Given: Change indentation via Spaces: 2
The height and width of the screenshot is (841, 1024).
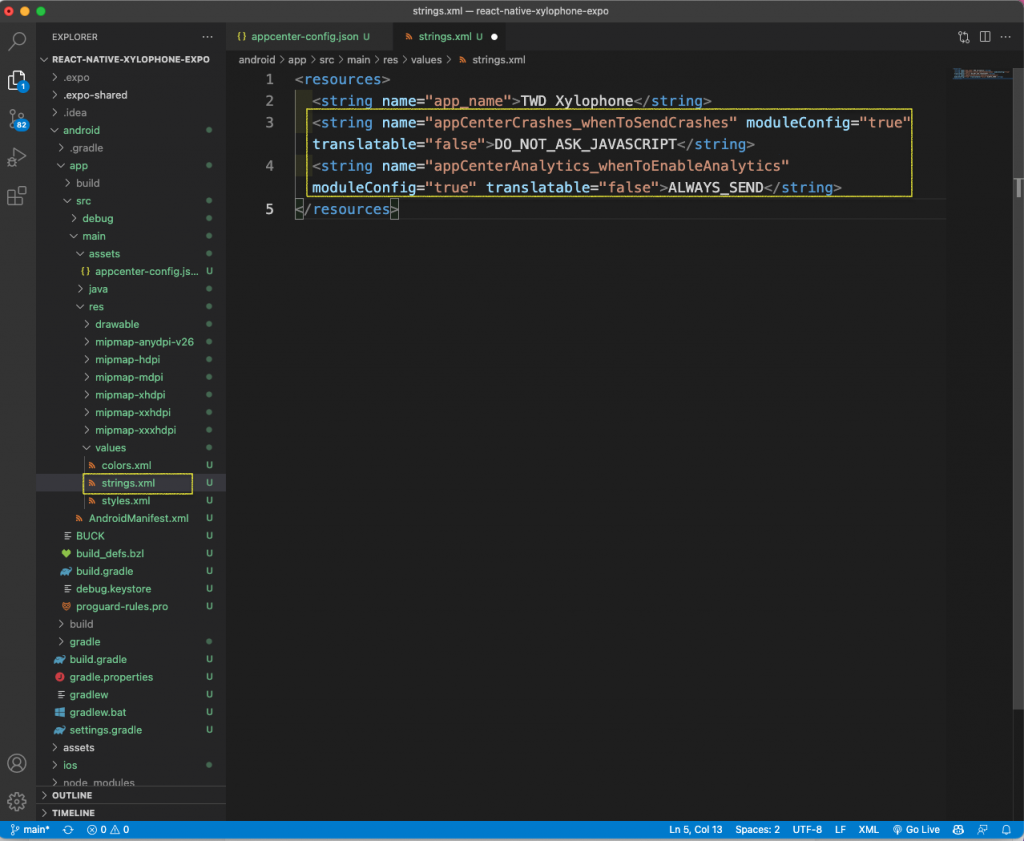Looking at the screenshot, I should 757,830.
